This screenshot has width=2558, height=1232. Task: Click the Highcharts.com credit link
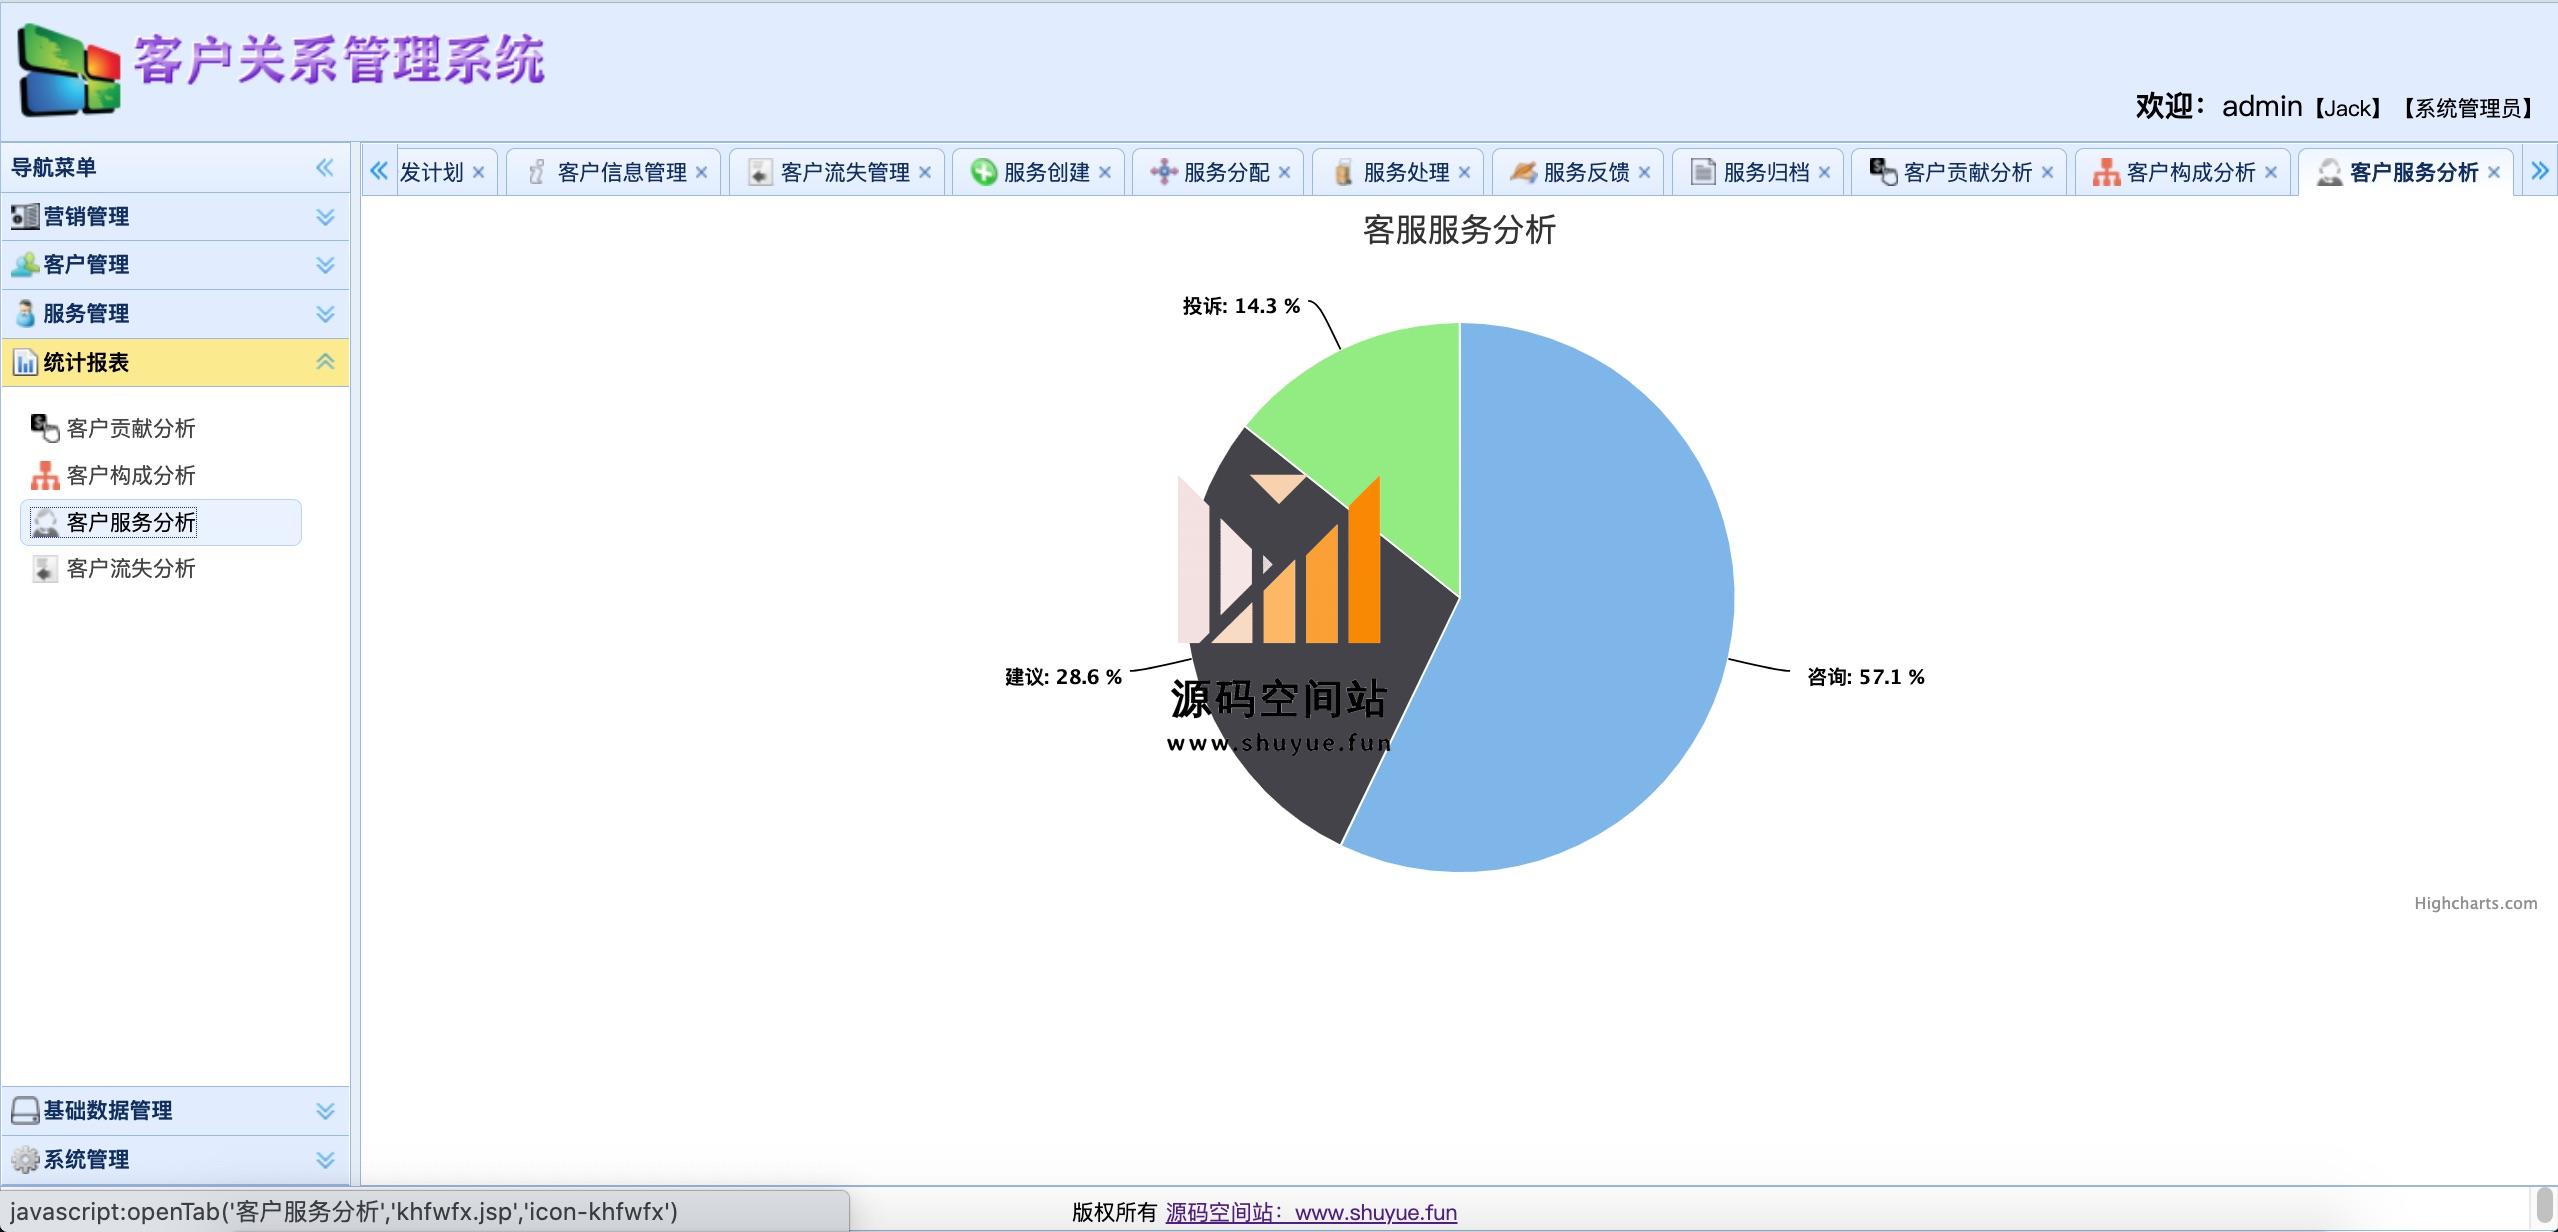coord(2475,903)
